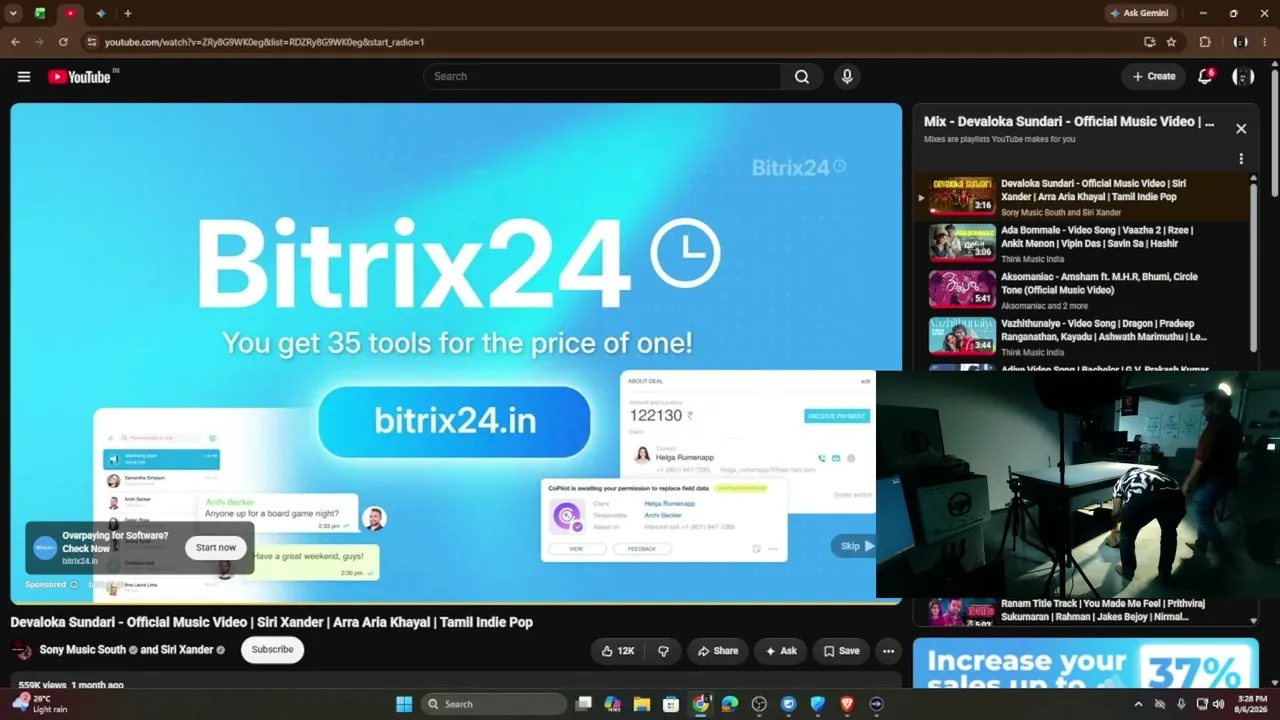Image resolution: width=1280 pixels, height=720 pixels.
Task: Open Microsoft Store from the taskbar
Action: click(671, 704)
